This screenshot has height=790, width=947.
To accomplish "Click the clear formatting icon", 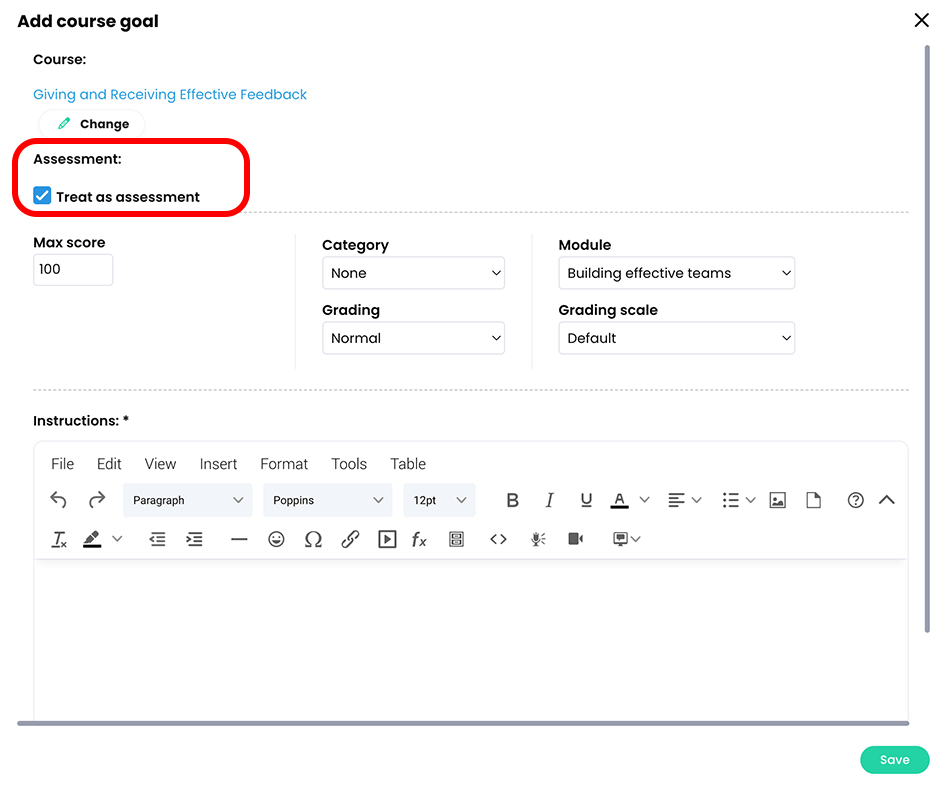I will (59, 539).
